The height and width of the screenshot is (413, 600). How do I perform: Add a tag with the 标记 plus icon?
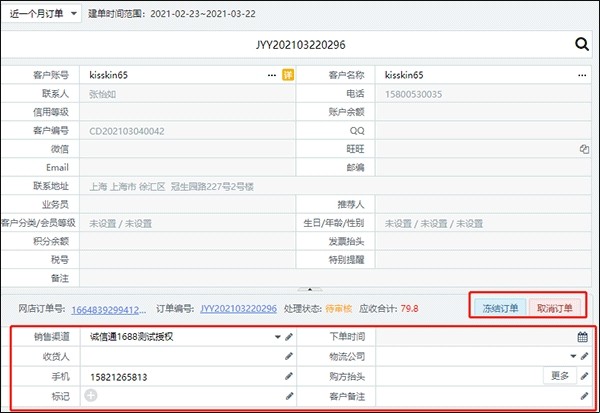point(92,396)
